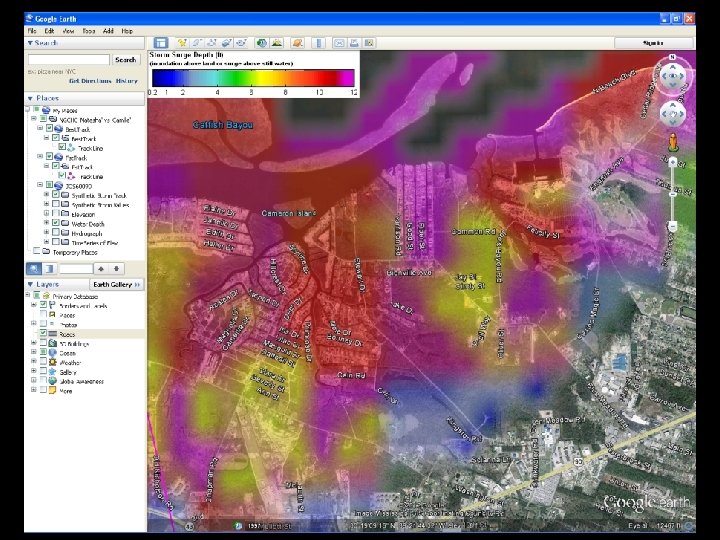This screenshot has width=720, height=540.
Task: Expand the Weather layer tree node
Action: pyautogui.click(x=34, y=361)
